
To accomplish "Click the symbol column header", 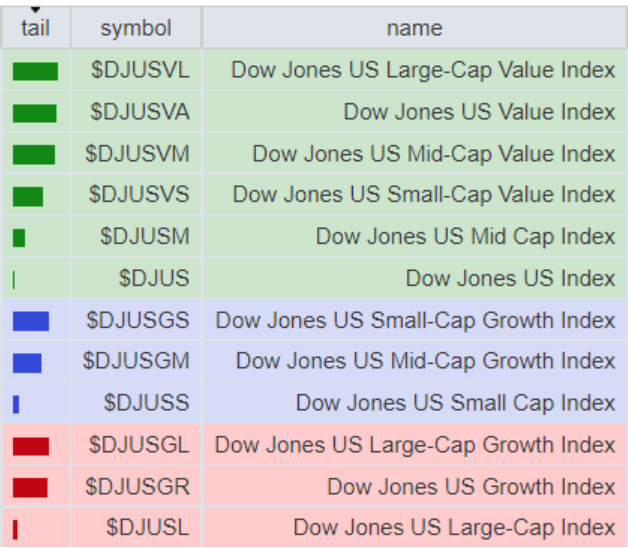I will (136, 28).
